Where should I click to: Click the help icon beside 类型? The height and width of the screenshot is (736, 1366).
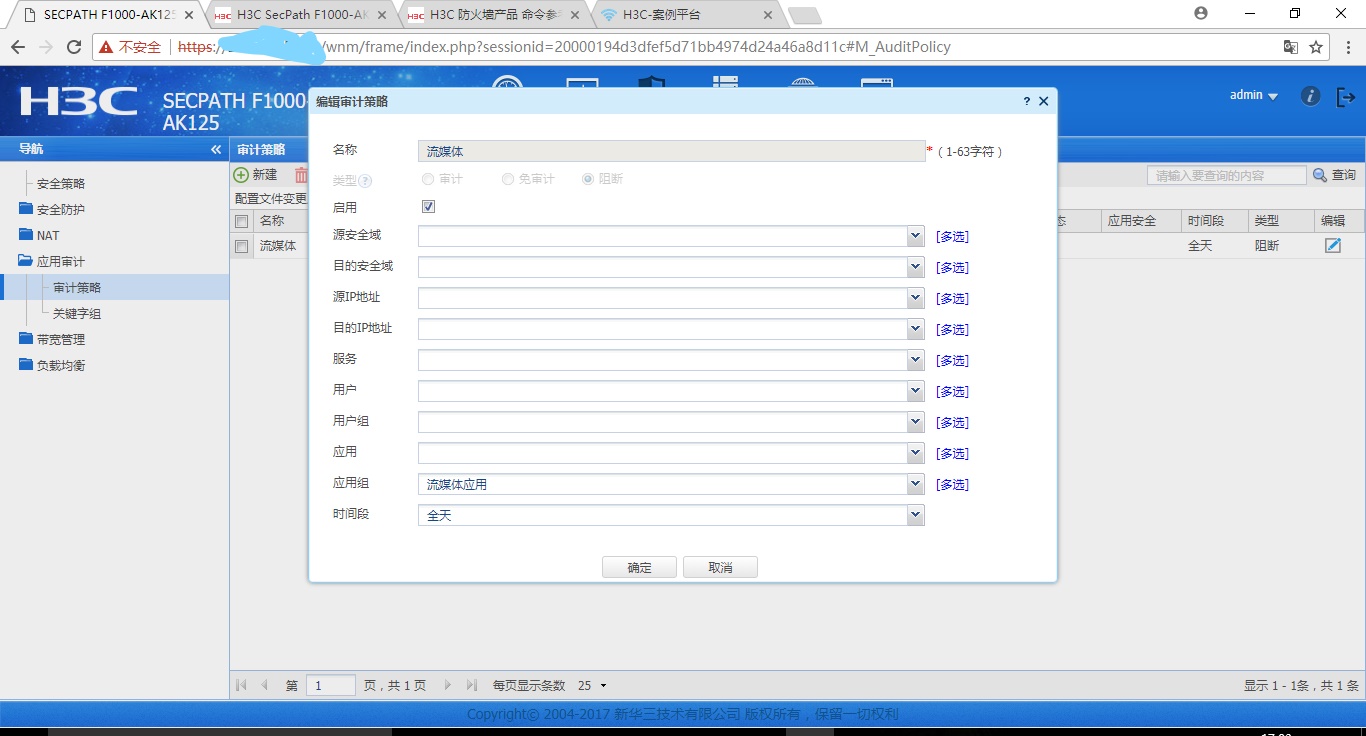point(365,181)
